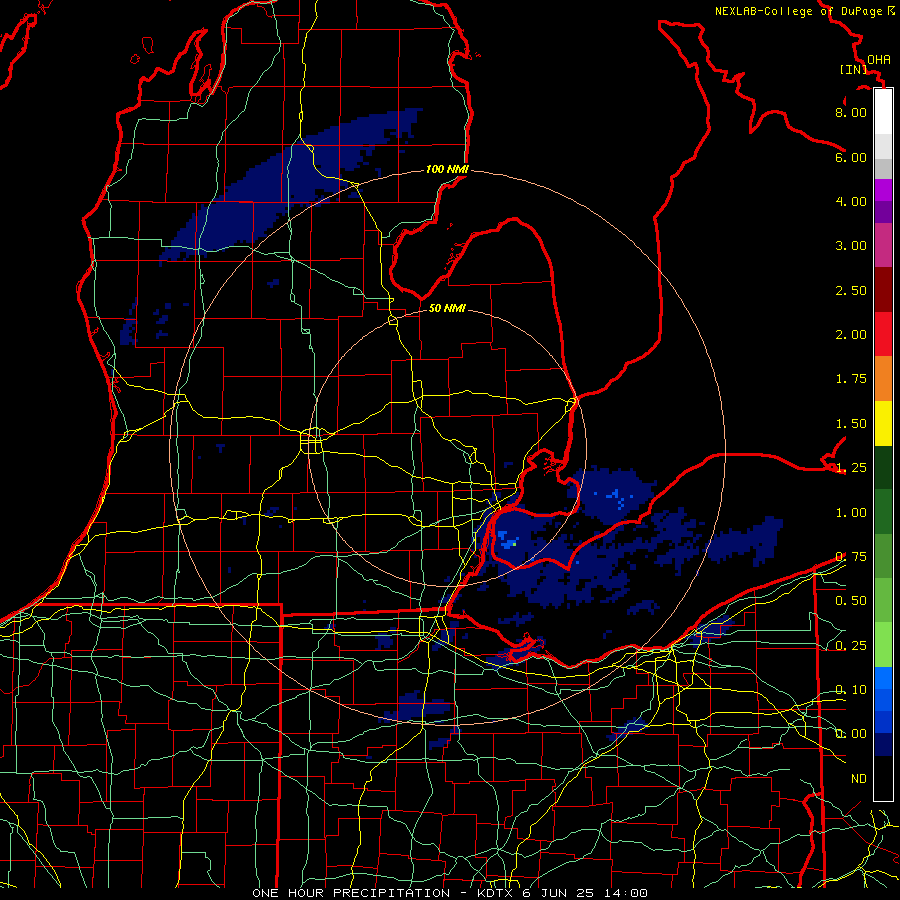The width and height of the screenshot is (900, 900).
Task: Click the white swatch at the legend top
Action: click(883, 111)
